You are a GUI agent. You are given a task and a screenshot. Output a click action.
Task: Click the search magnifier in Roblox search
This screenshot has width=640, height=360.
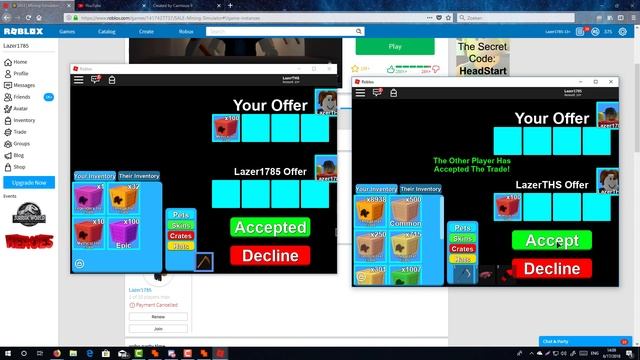(x=358, y=31)
